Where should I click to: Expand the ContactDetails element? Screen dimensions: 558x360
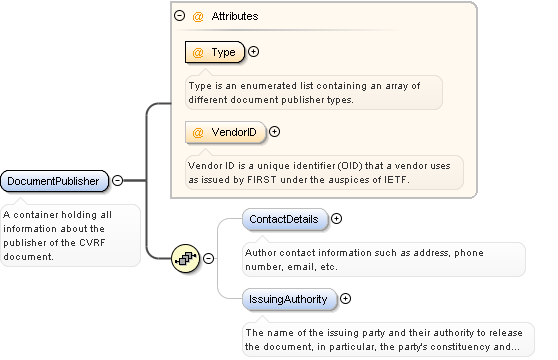click(x=337, y=218)
